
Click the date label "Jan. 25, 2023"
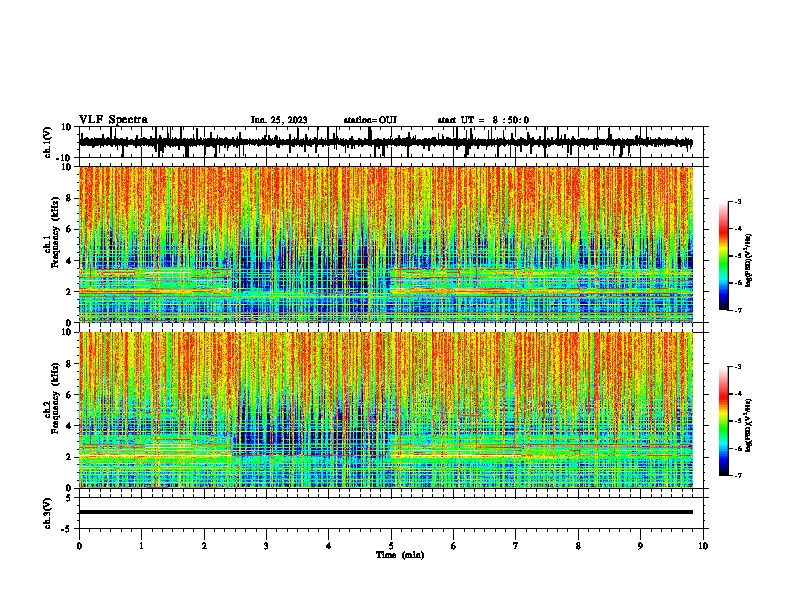coord(279,120)
